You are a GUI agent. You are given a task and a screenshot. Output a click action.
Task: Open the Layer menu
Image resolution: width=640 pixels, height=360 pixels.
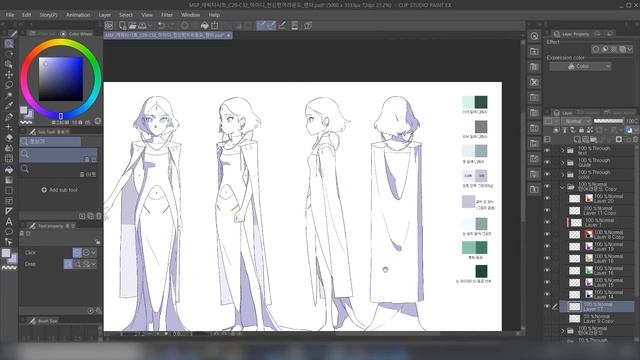(x=104, y=15)
